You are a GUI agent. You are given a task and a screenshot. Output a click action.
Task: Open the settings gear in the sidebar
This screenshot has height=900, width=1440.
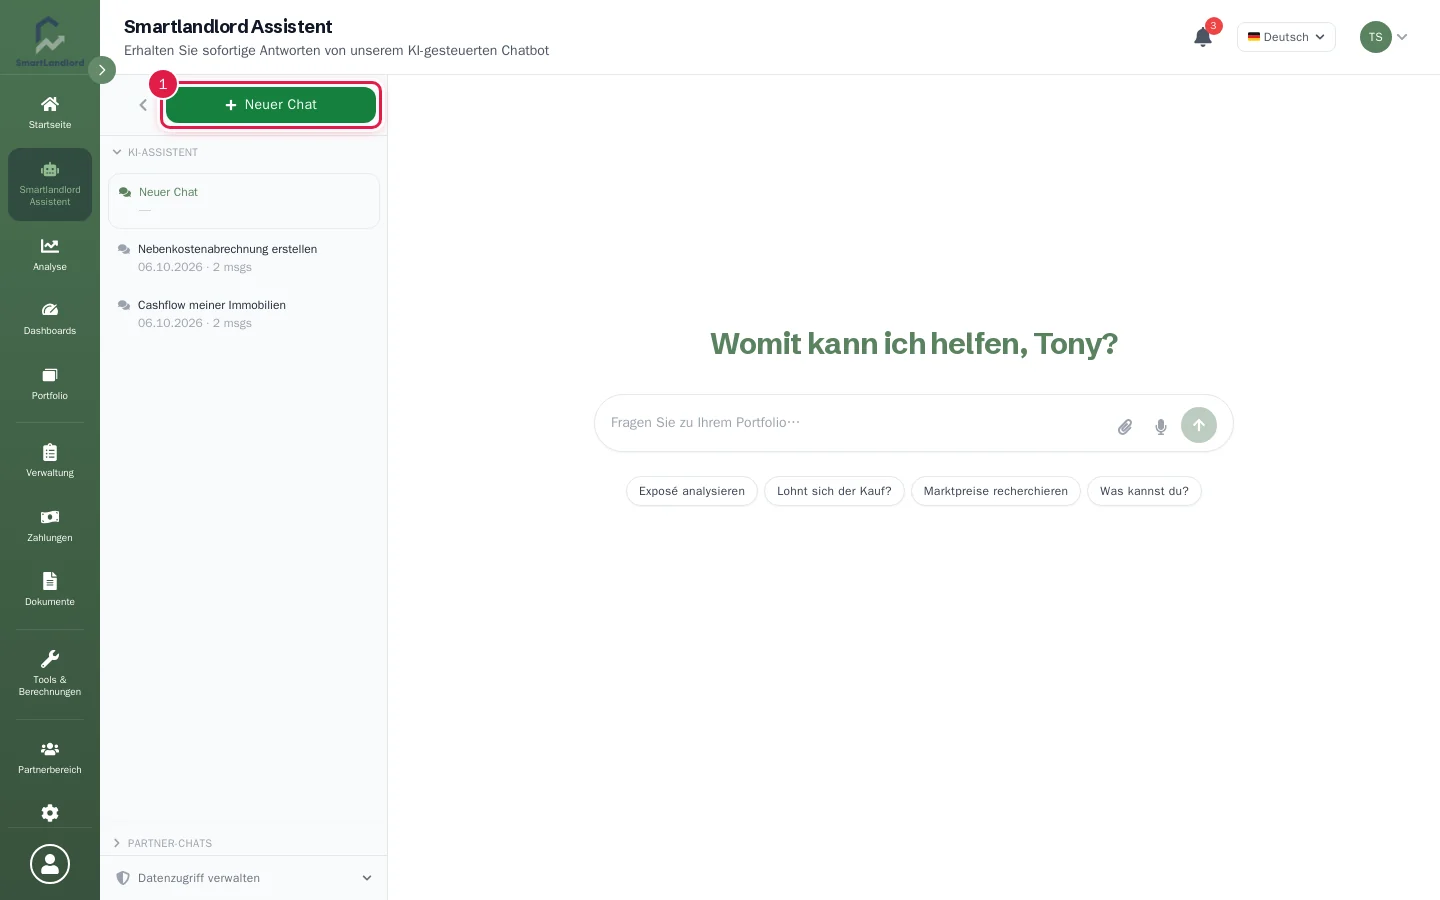point(50,813)
